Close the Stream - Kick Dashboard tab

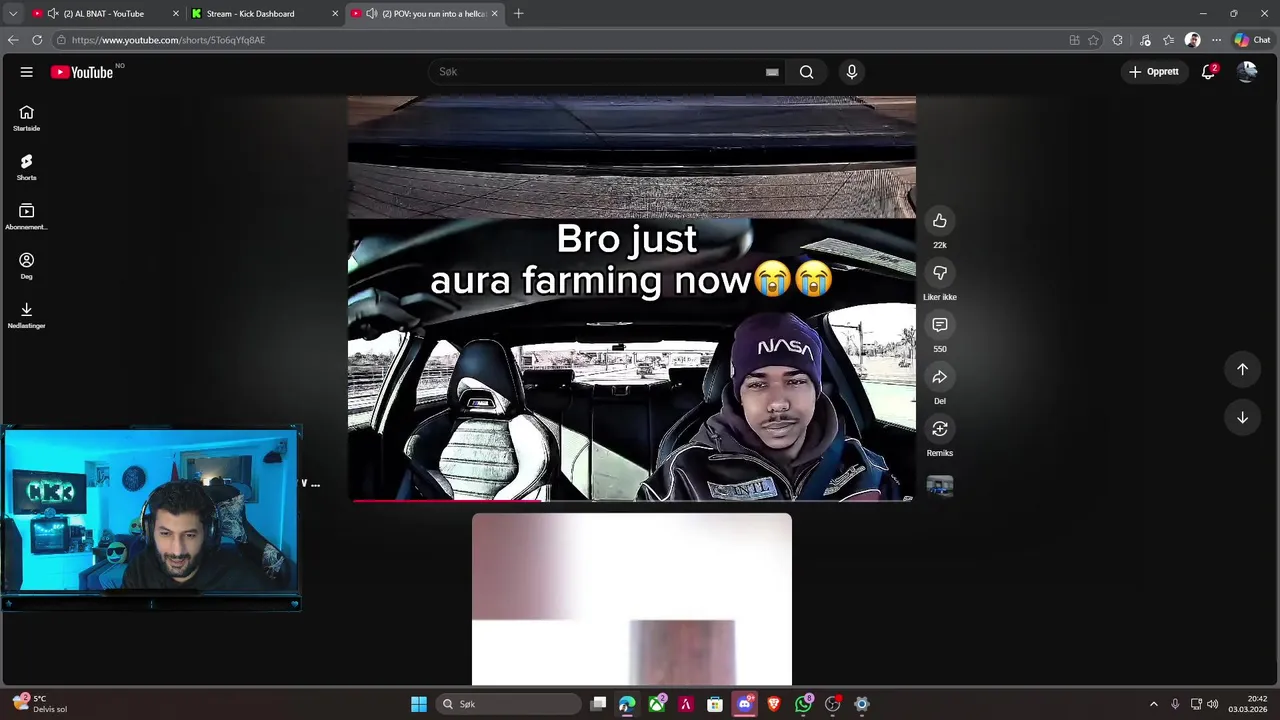pyautogui.click(x=335, y=14)
